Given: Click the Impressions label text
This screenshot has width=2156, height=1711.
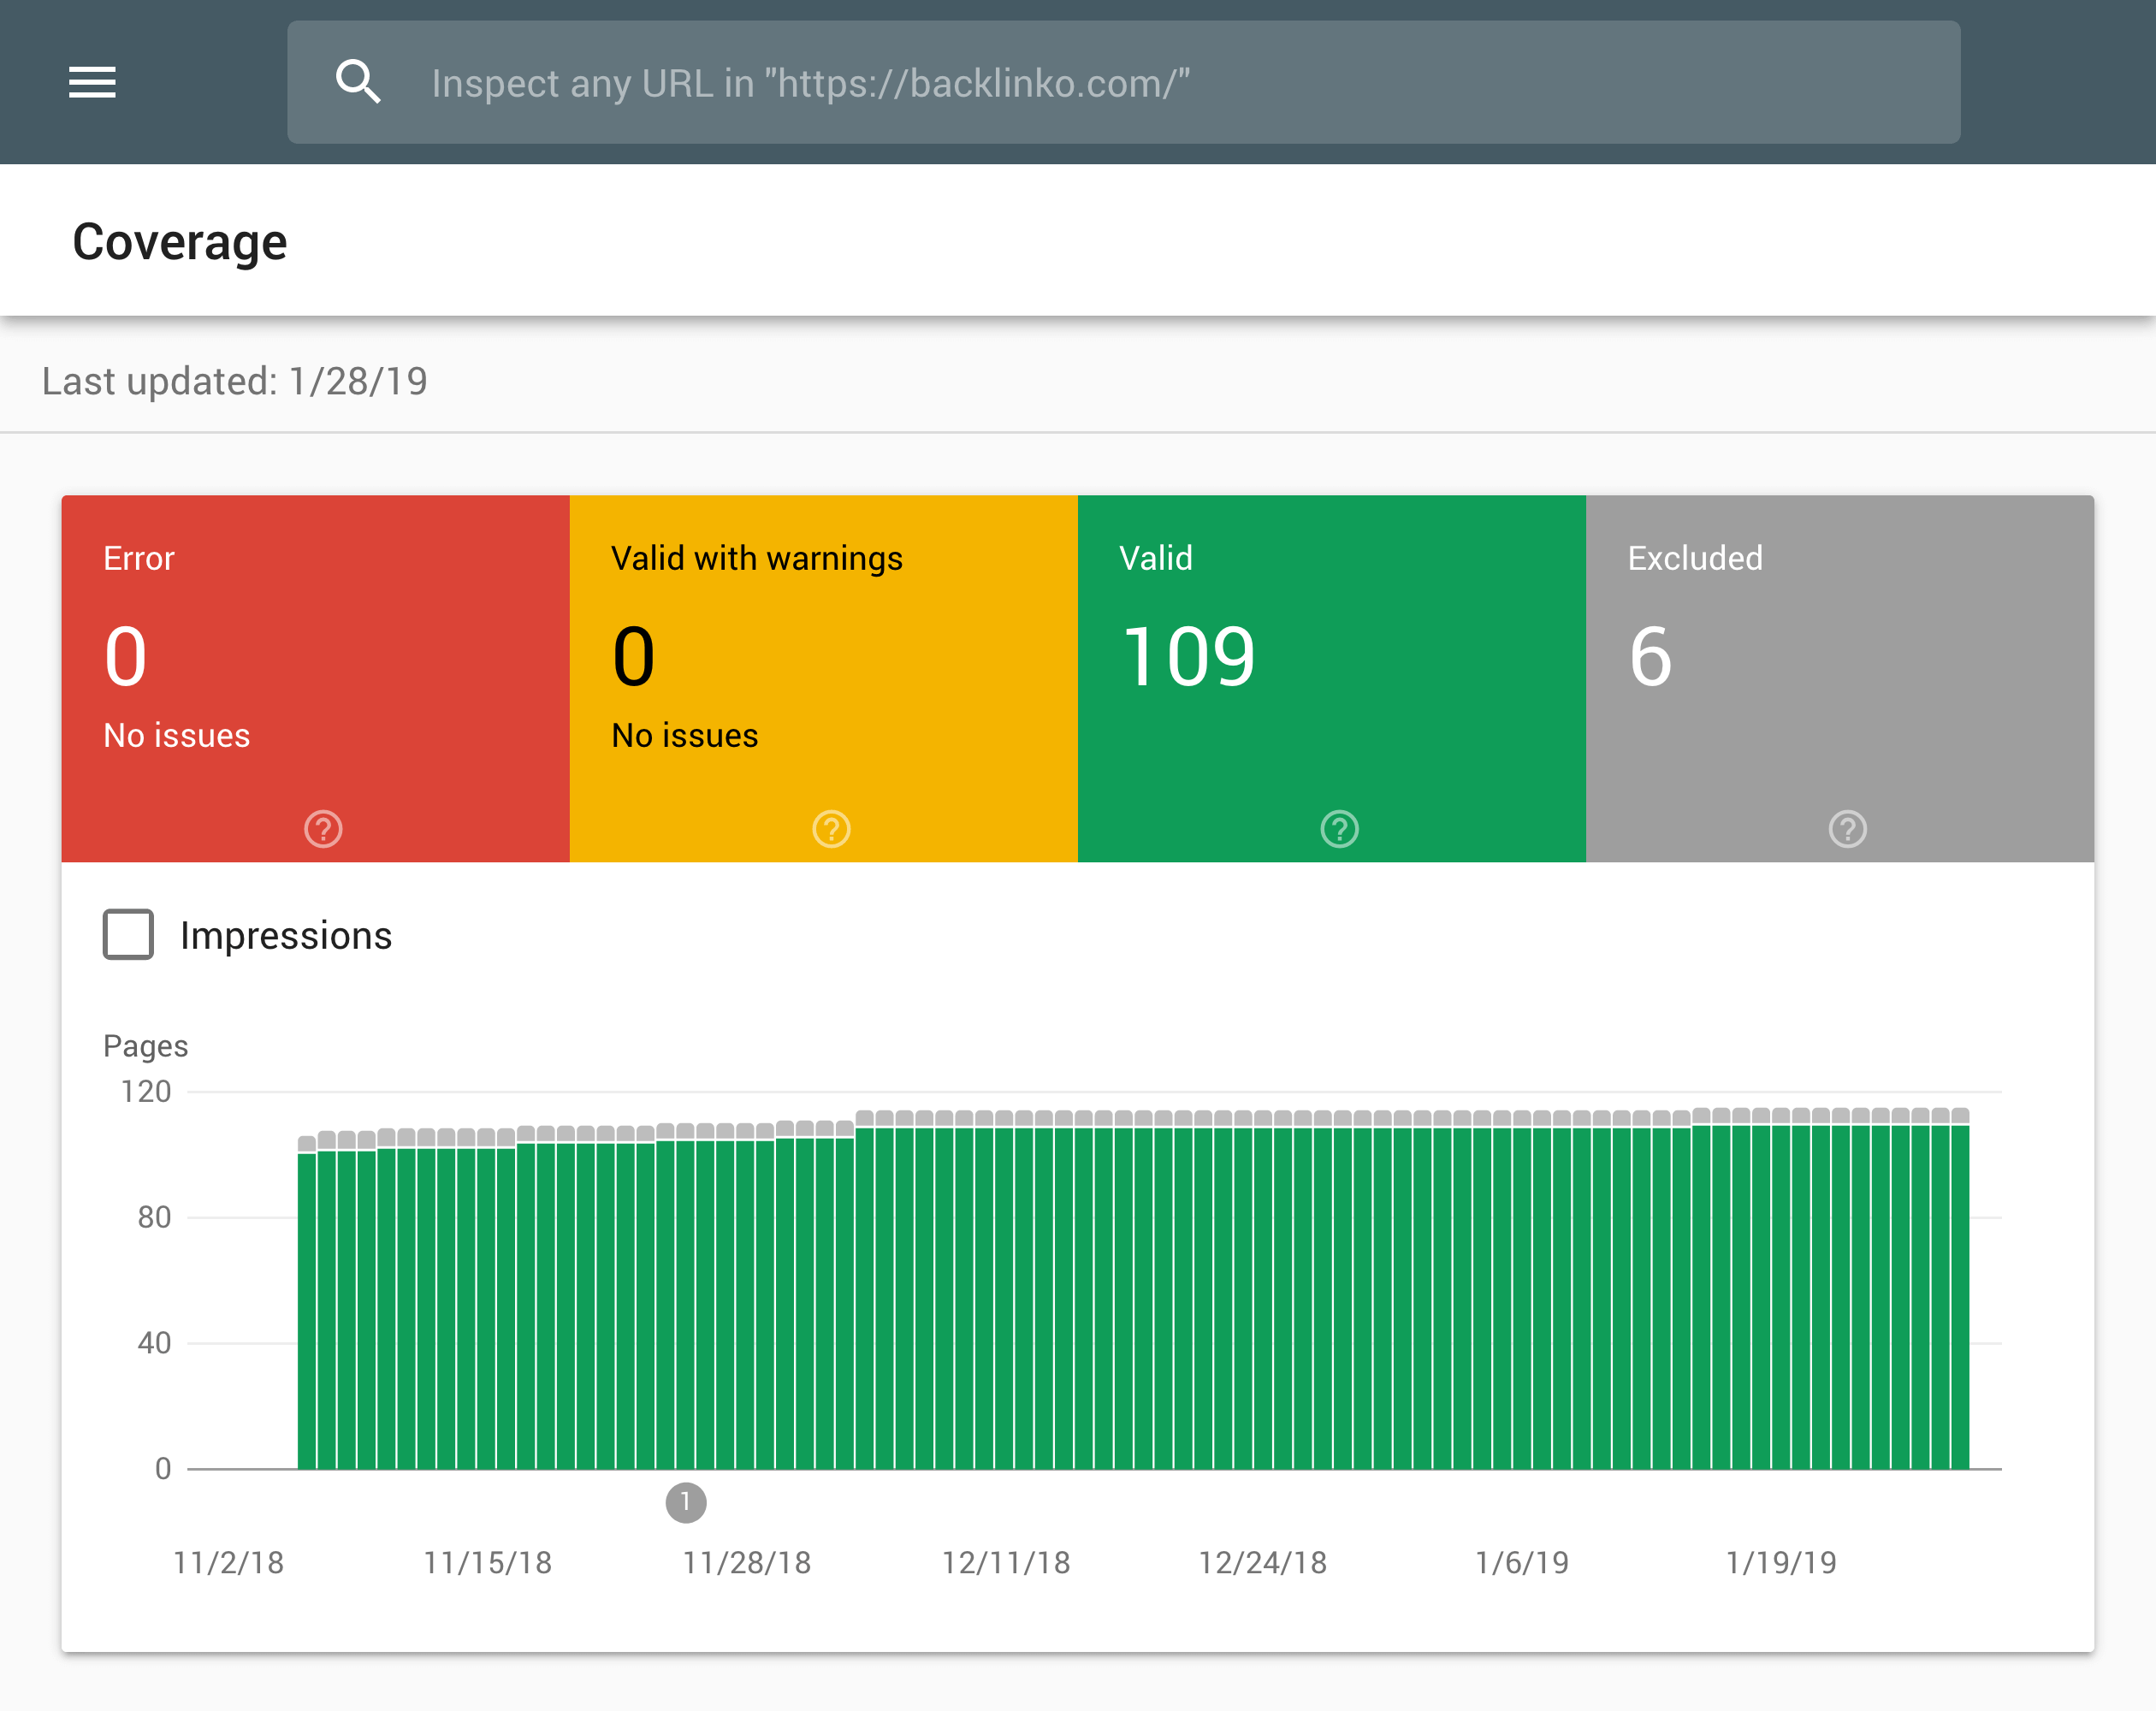Looking at the screenshot, I should click(286, 936).
